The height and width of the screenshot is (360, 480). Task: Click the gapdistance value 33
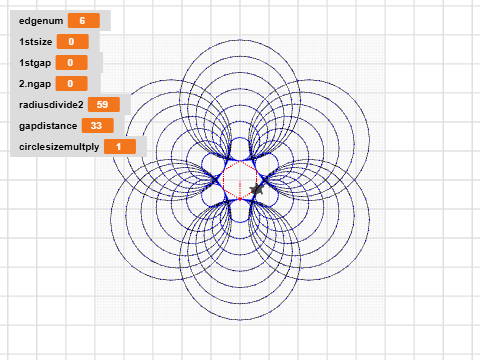tap(98, 126)
